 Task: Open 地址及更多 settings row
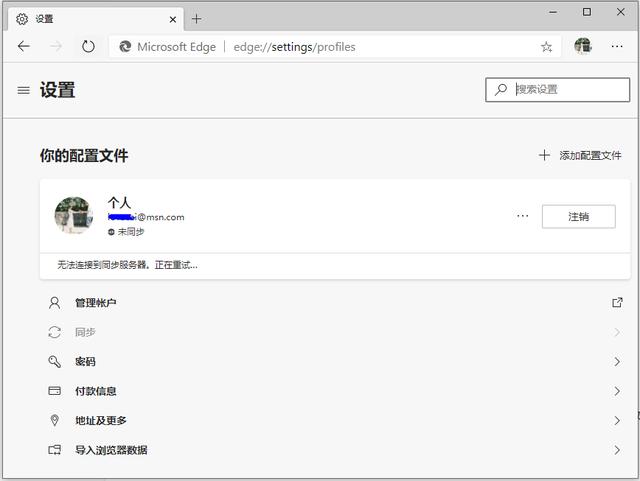(335, 420)
